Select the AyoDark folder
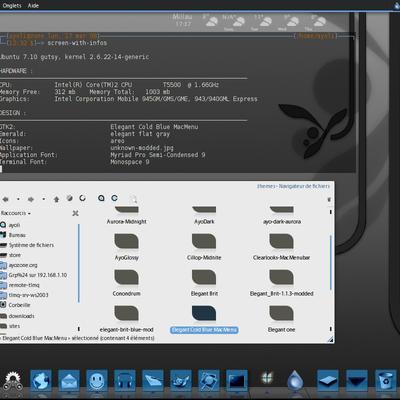 click(x=204, y=215)
